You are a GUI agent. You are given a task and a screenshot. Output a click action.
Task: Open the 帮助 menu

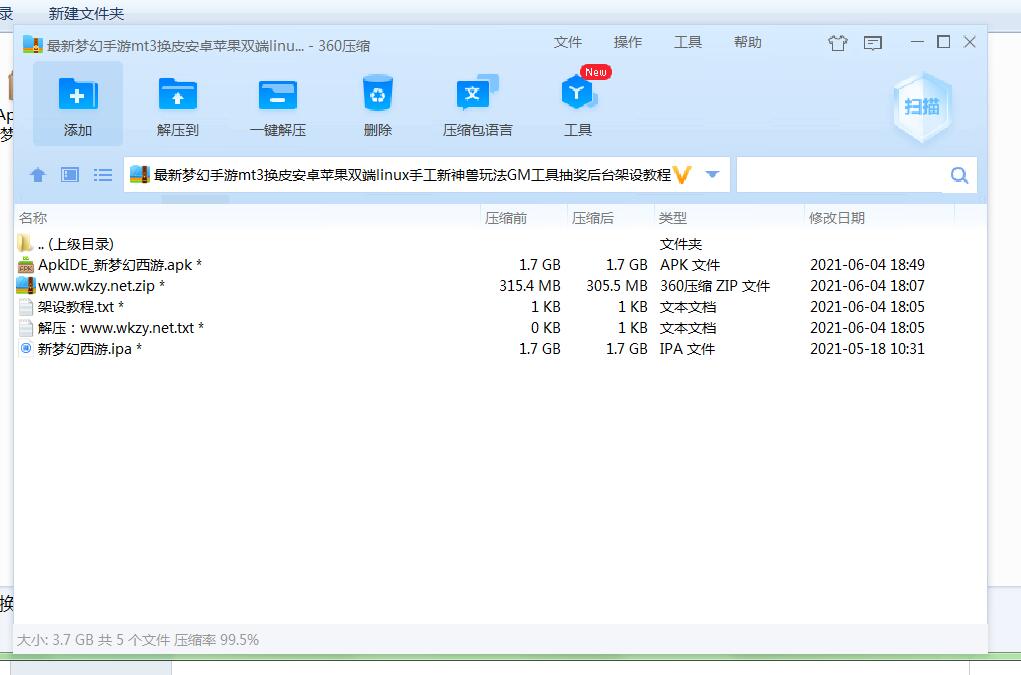point(748,42)
